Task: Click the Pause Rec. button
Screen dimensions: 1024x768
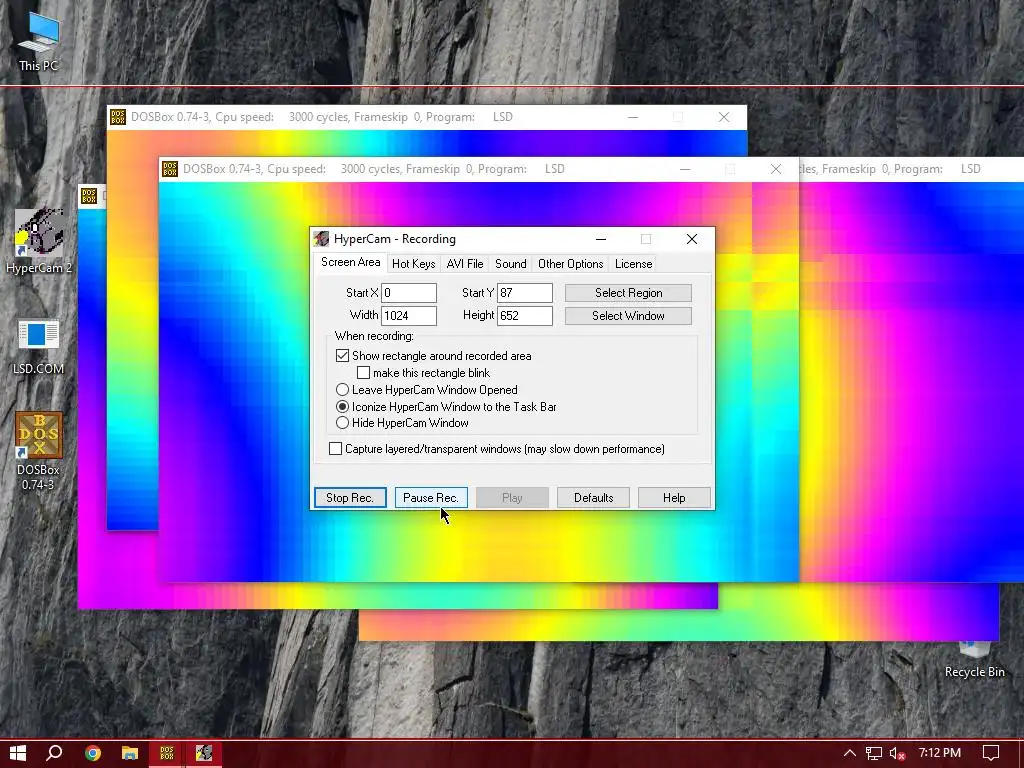Action: [431, 498]
